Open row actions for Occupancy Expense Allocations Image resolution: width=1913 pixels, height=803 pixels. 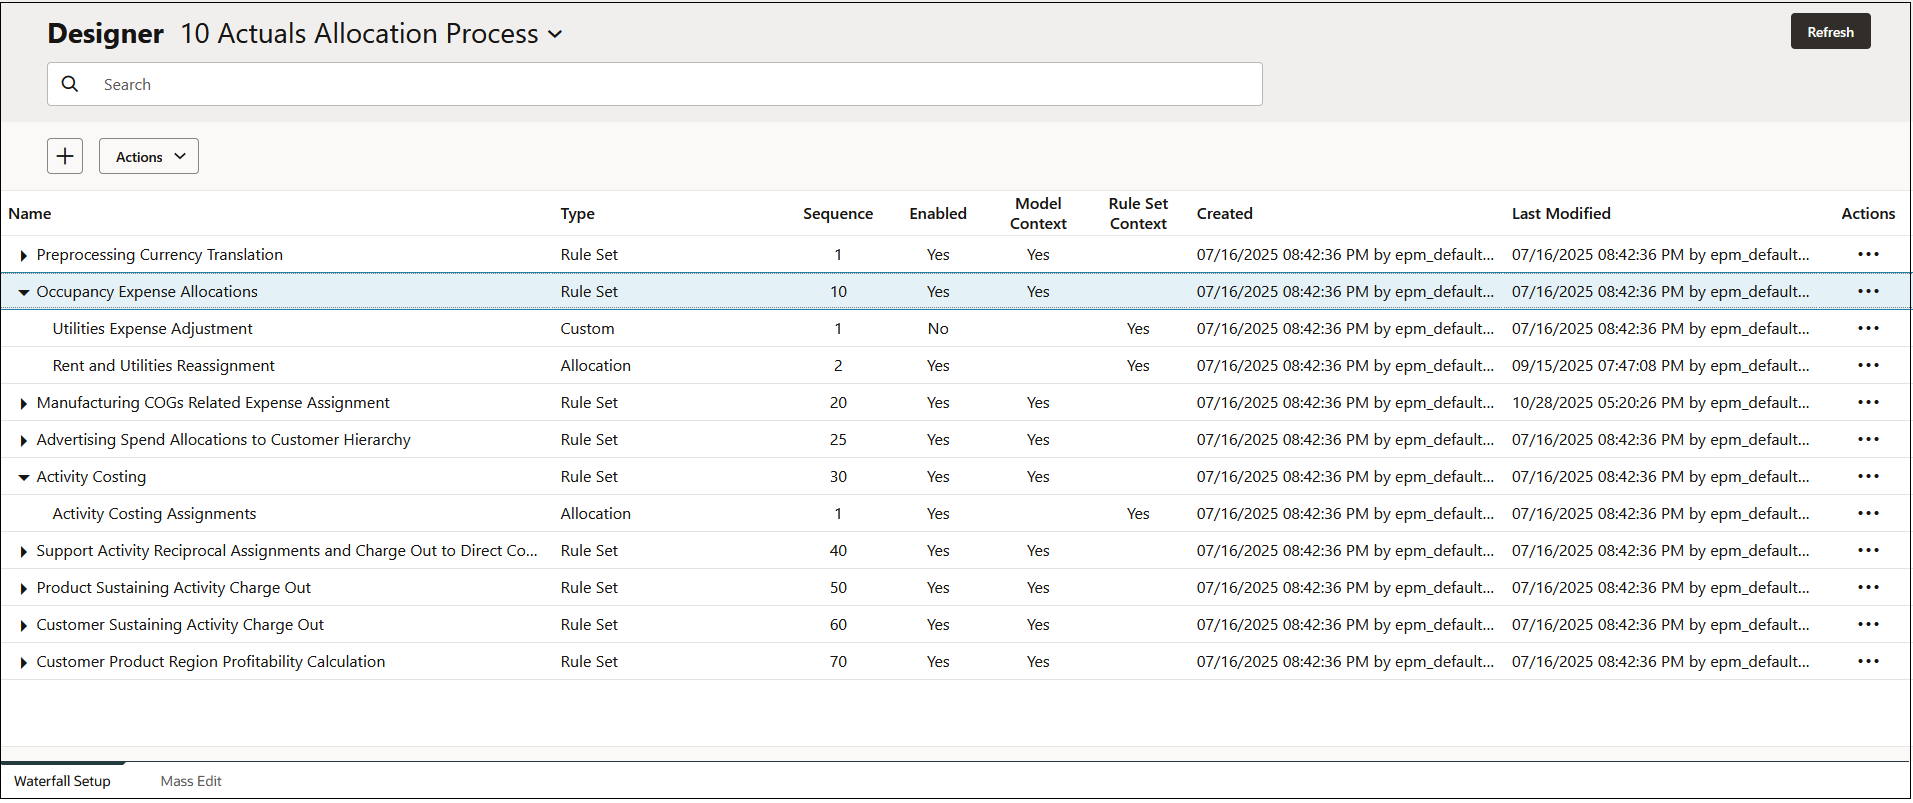click(x=1868, y=291)
